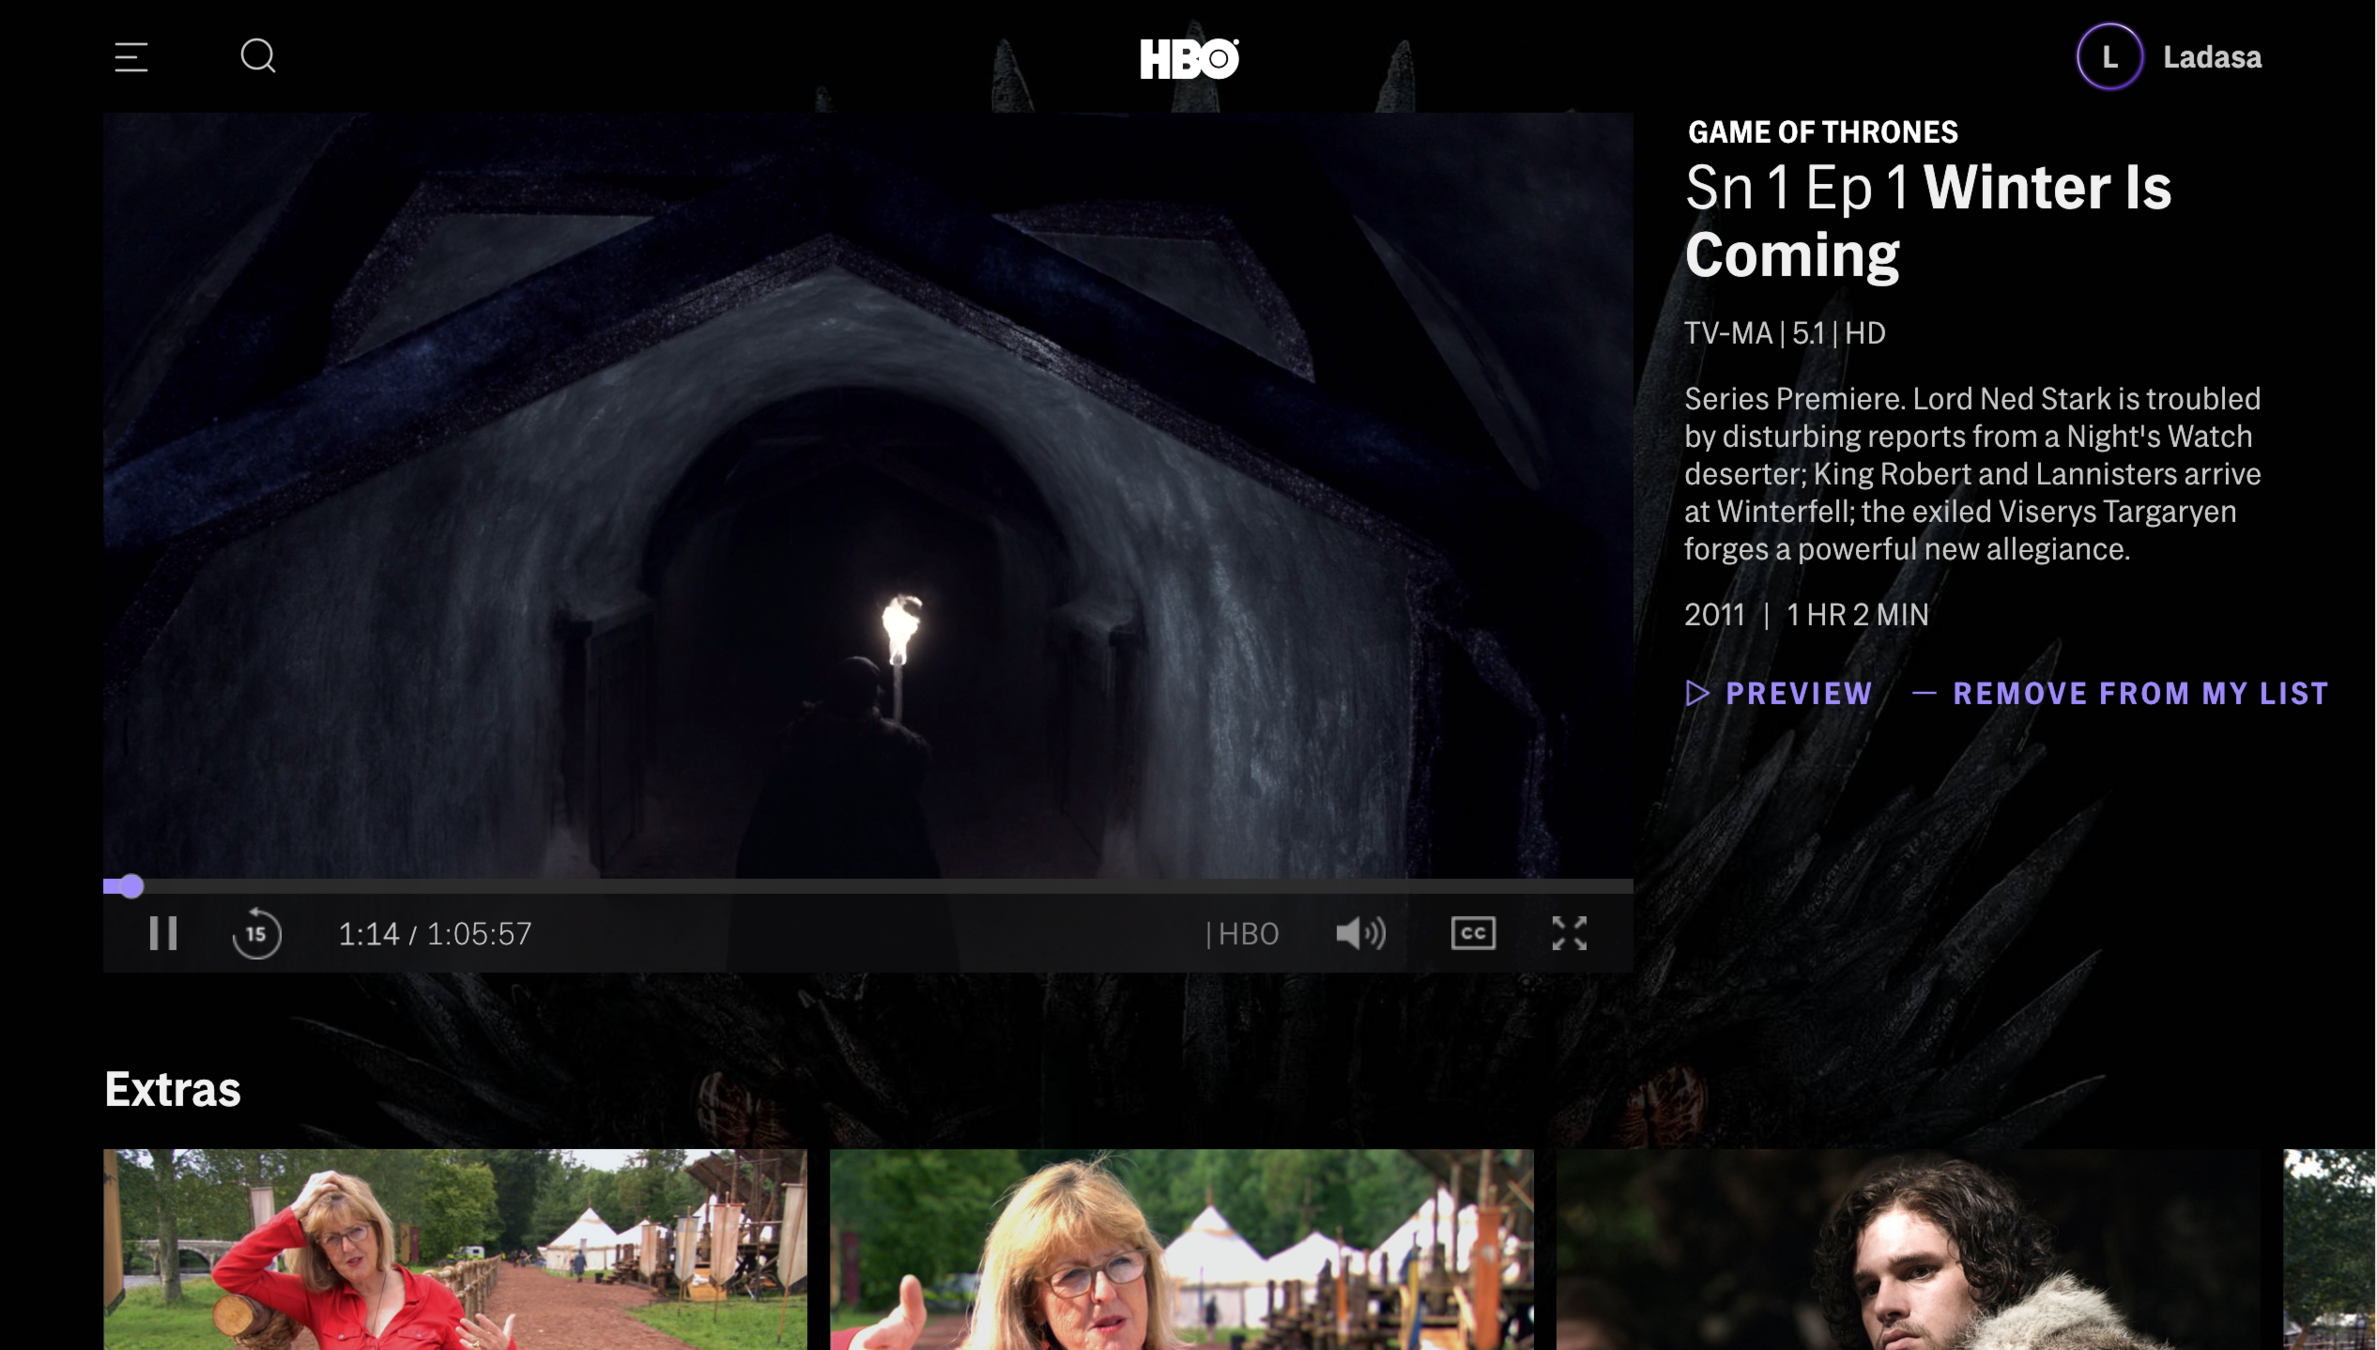The width and height of the screenshot is (2377, 1350).
Task: Pause the video playback
Action: point(163,933)
